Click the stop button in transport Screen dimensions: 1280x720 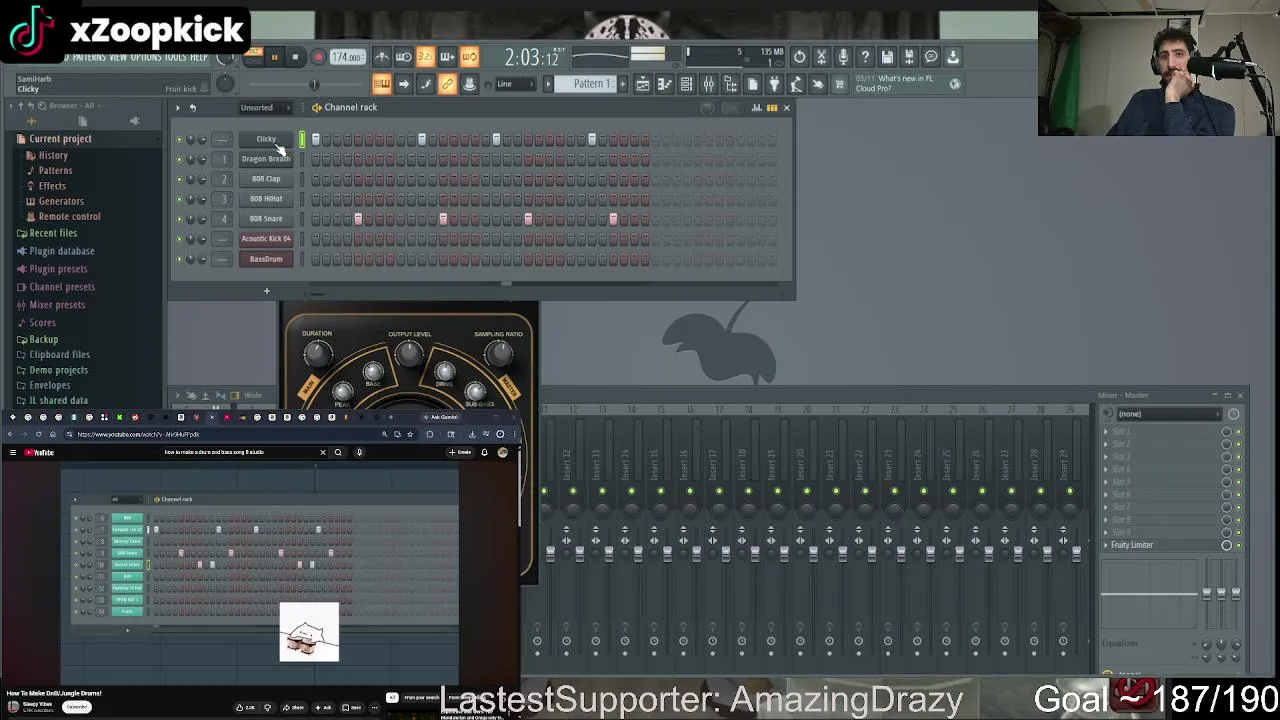pyautogui.click(x=295, y=57)
